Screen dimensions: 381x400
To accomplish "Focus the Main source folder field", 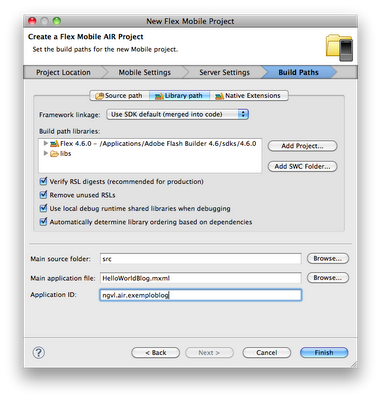I will point(201,259).
